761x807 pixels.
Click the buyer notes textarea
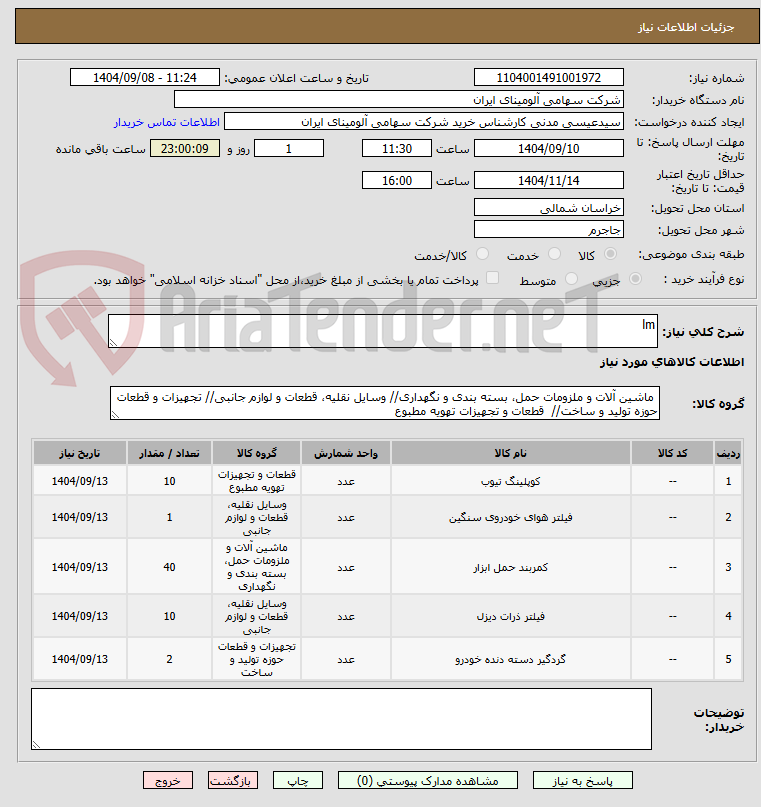[341, 719]
